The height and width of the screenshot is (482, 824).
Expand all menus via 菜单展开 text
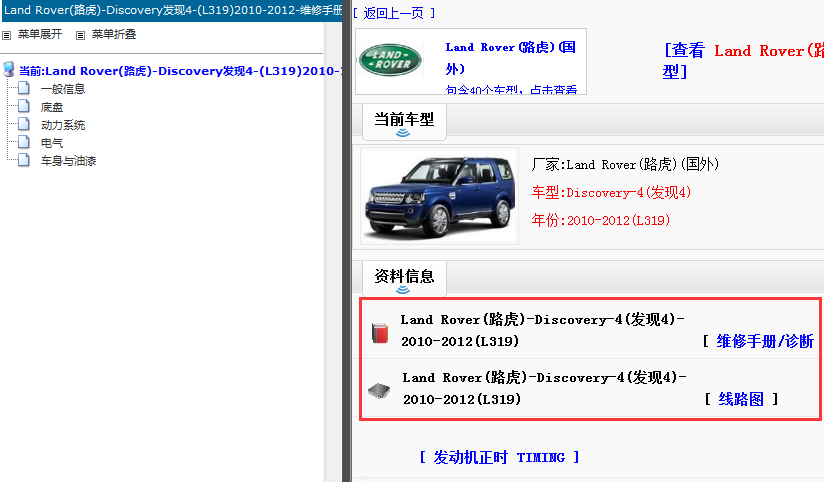pos(40,35)
